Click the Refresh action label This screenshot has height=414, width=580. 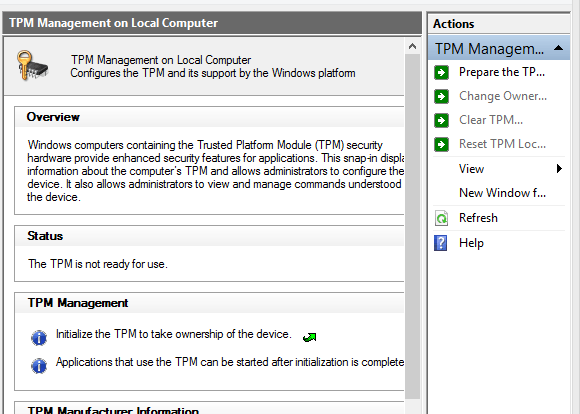tap(478, 218)
